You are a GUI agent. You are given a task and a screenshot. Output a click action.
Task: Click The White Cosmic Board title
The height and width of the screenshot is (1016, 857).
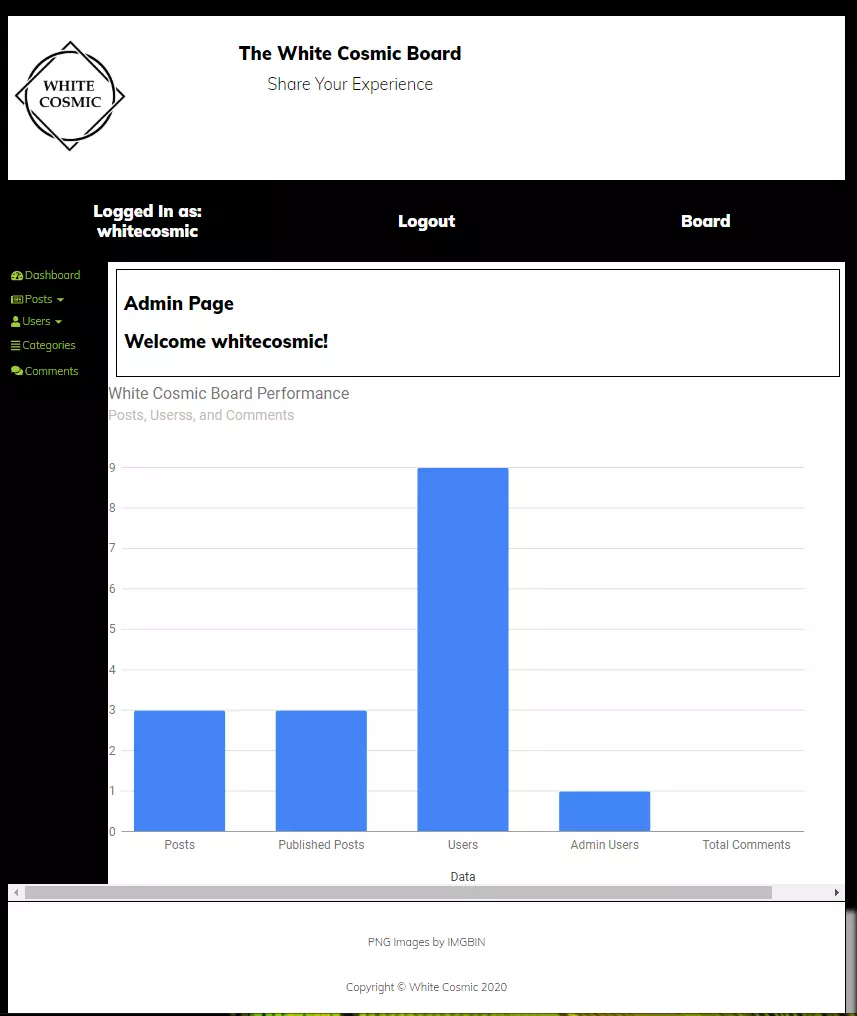[x=350, y=54]
